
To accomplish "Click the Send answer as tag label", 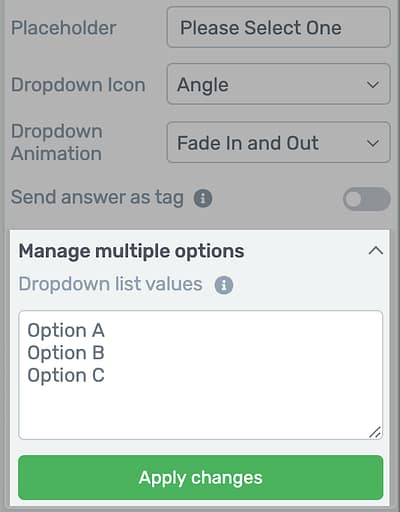I will pos(97,197).
